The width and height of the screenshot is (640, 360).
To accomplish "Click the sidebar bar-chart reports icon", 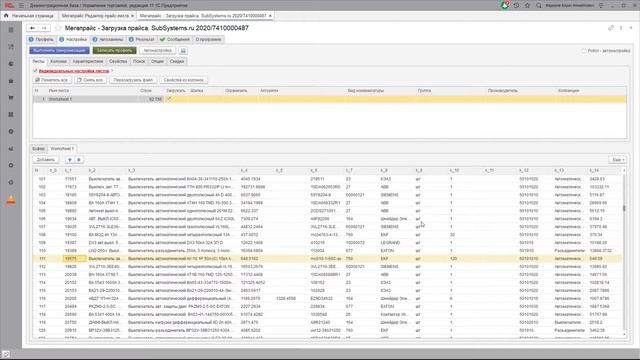I will point(11,149).
